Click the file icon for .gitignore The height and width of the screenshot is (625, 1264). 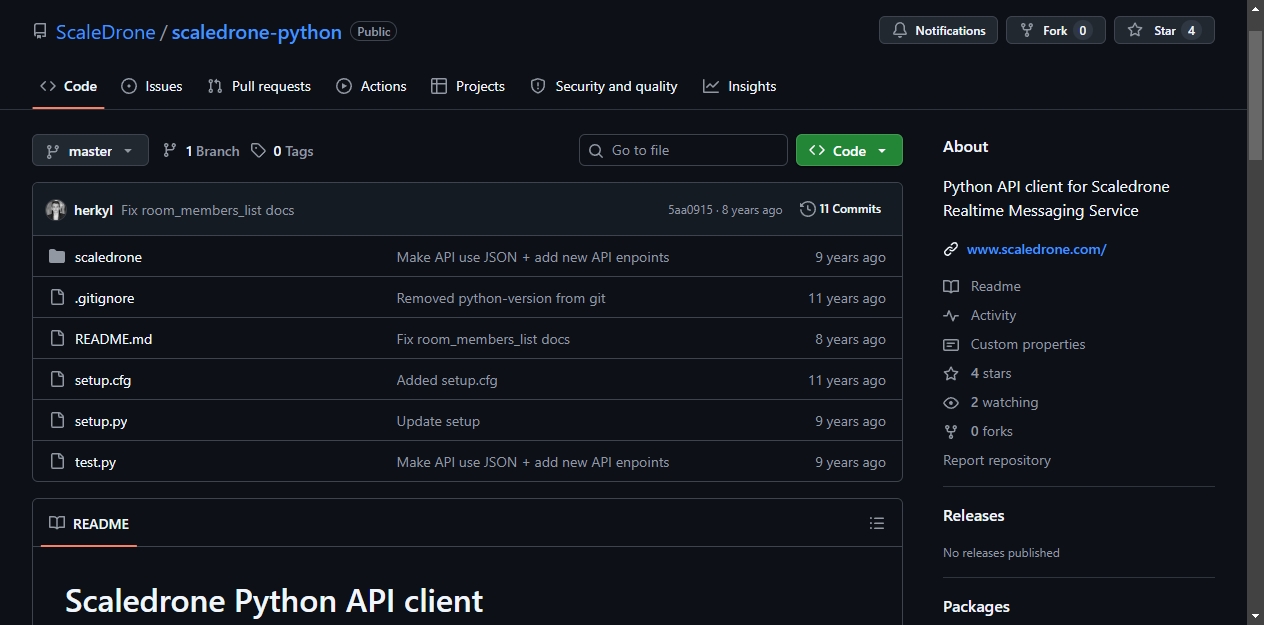click(x=56, y=298)
